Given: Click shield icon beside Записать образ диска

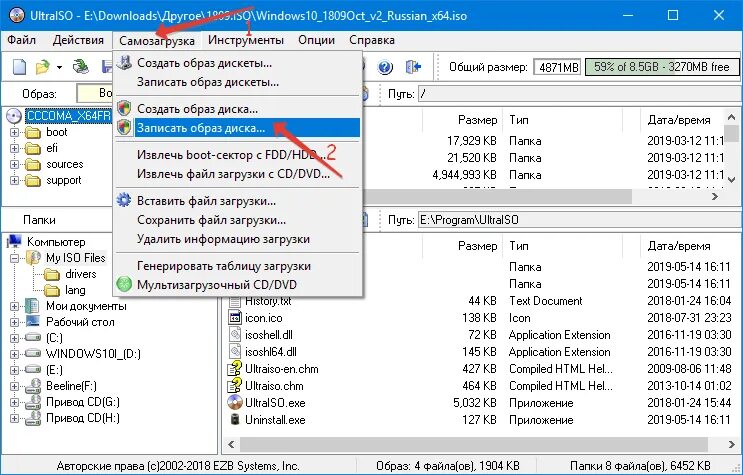Looking at the screenshot, I should click(x=124, y=127).
